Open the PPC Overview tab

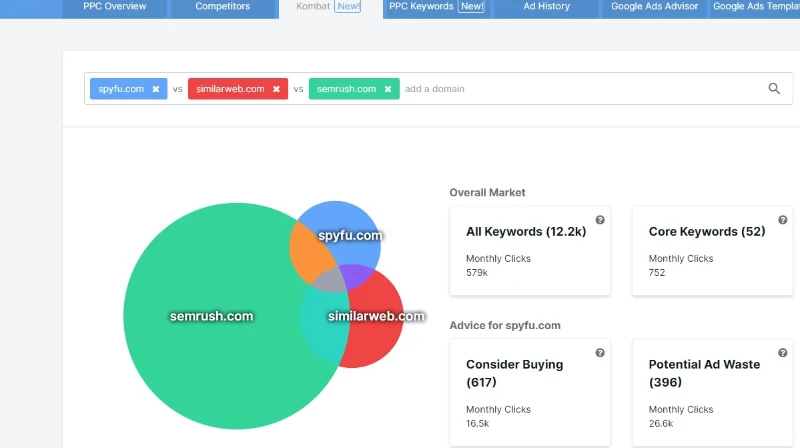tap(114, 7)
